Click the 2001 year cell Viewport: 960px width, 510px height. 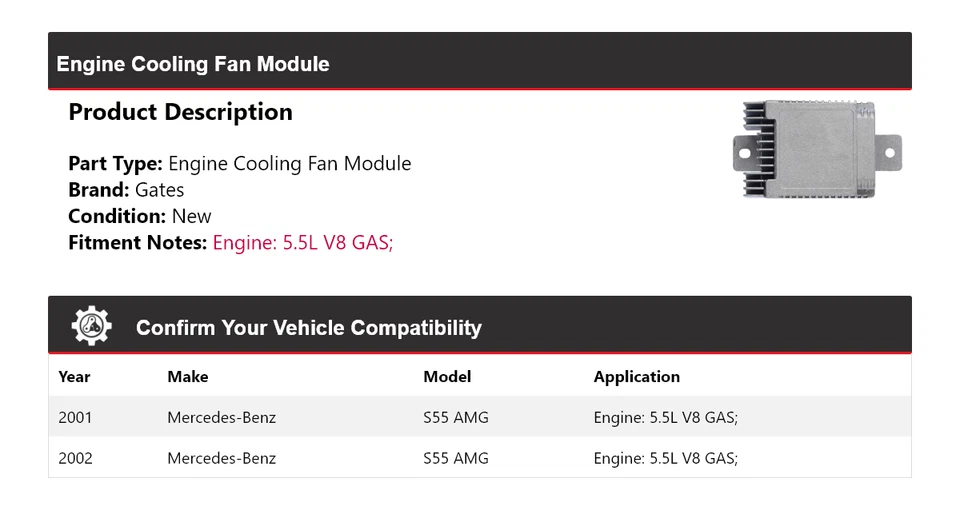coord(75,417)
